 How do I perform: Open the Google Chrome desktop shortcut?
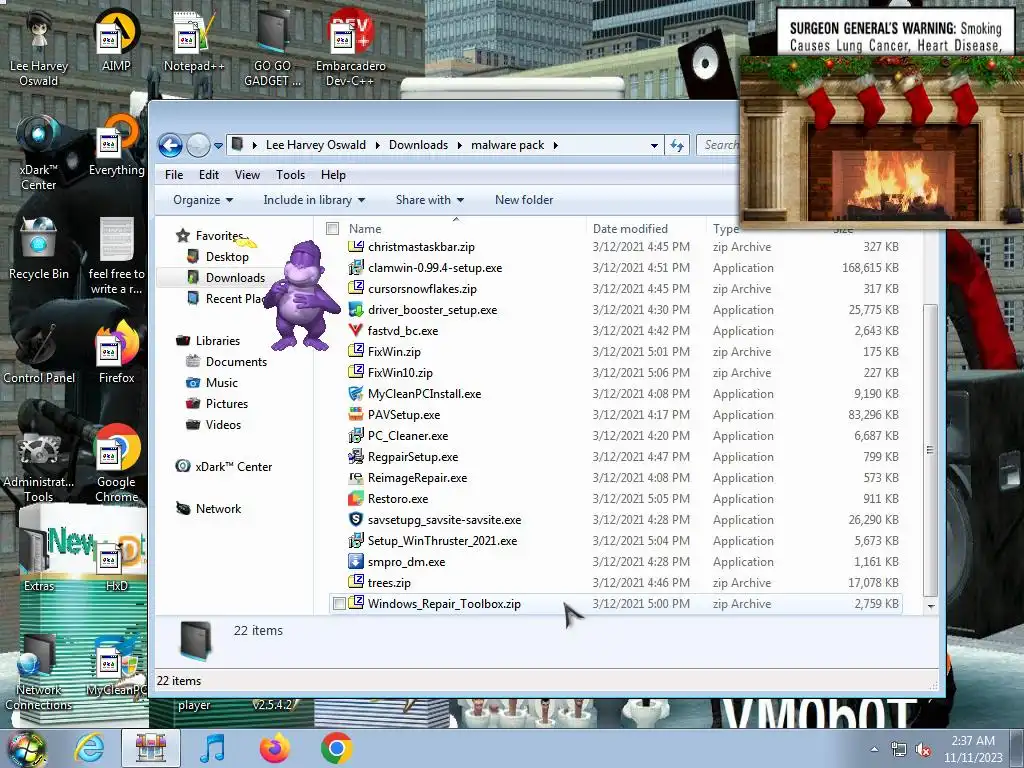pyautogui.click(x=116, y=464)
